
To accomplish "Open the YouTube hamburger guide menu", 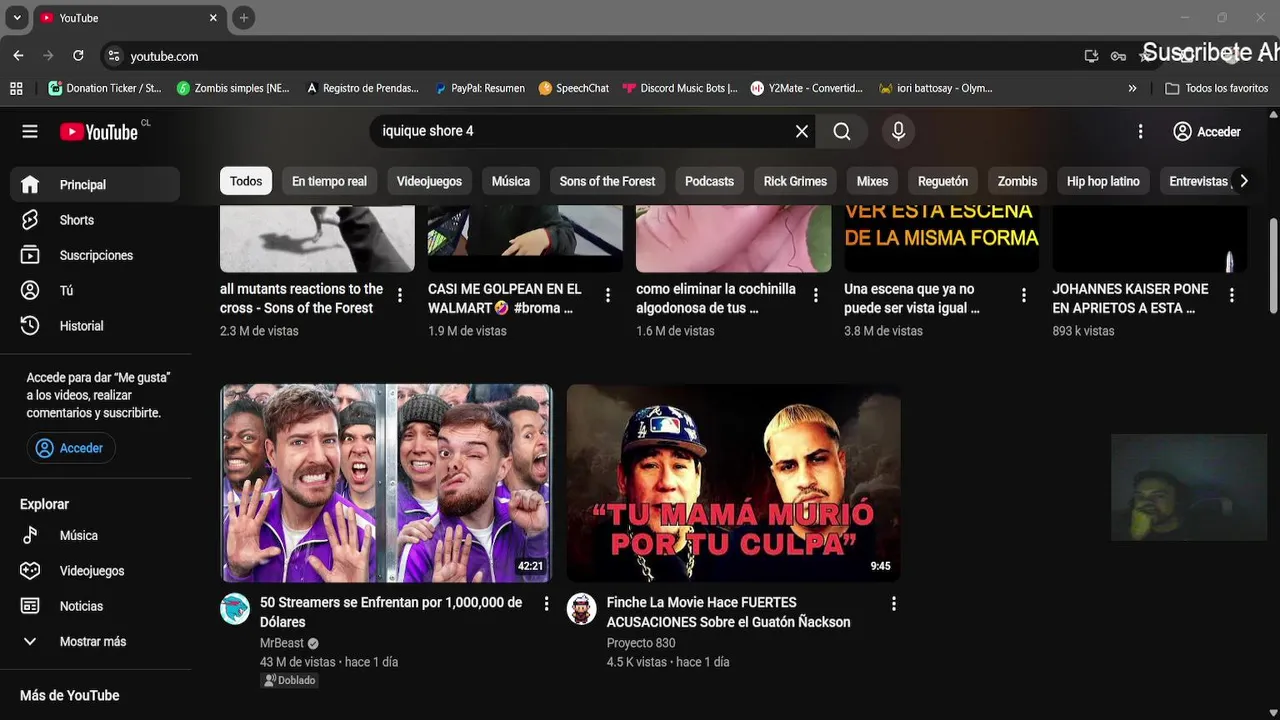I will click(30, 131).
